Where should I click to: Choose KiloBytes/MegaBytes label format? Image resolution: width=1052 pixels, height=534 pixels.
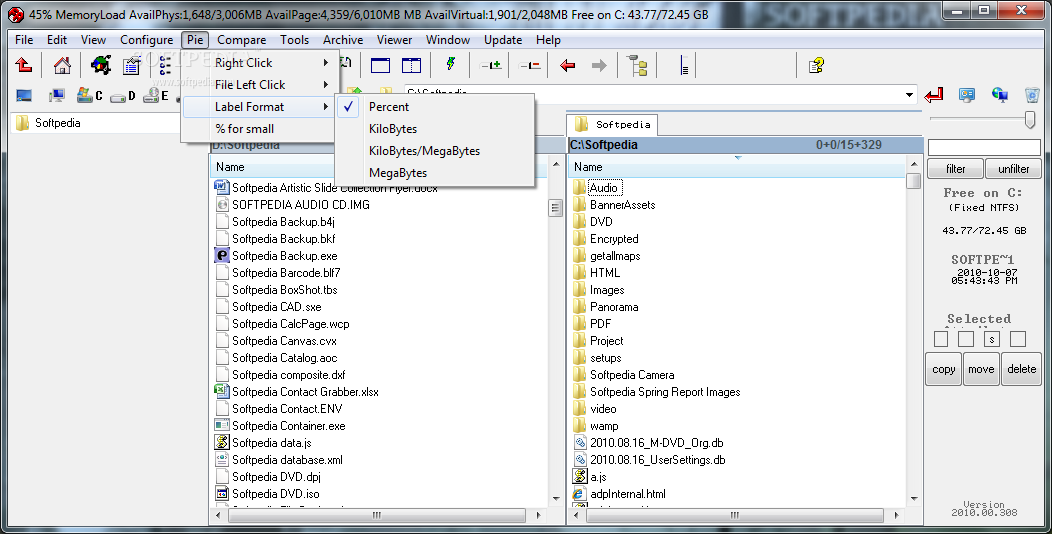click(434, 151)
